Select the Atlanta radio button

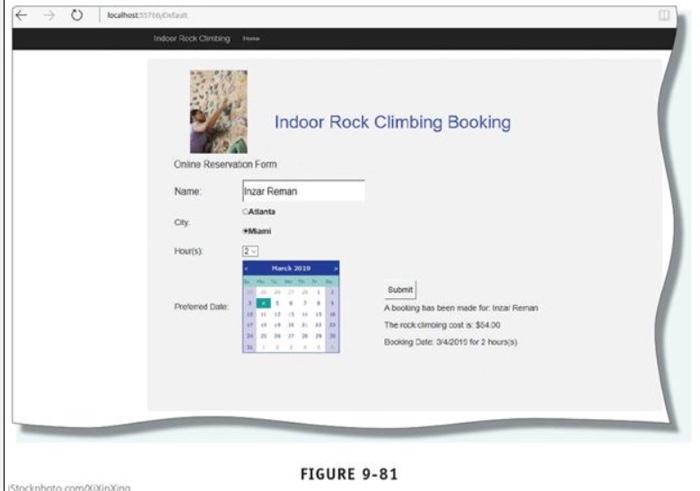pos(245,212)
